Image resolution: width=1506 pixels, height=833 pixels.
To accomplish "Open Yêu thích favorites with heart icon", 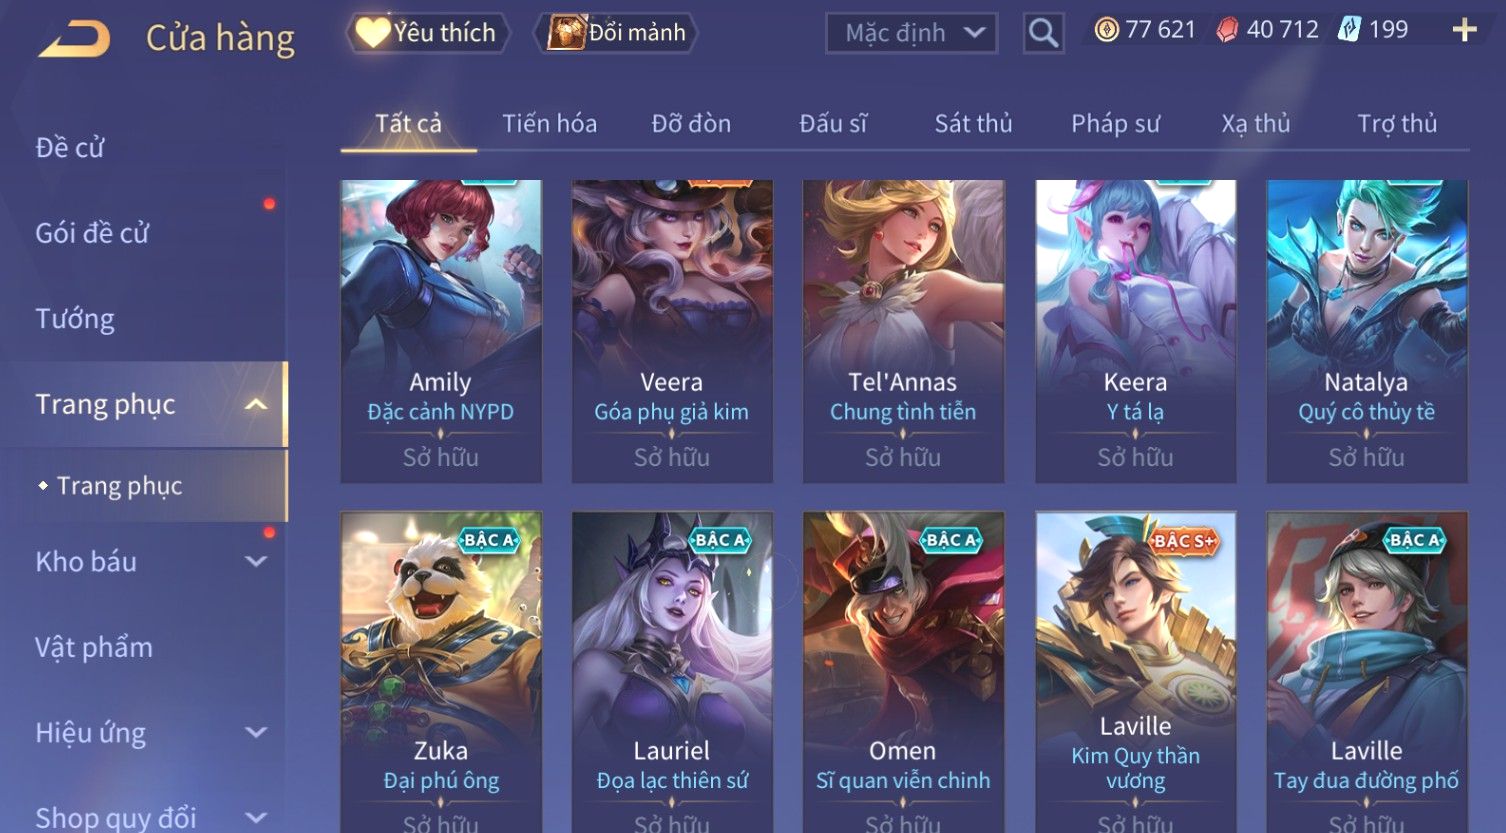I will click(x=428, y=33).
